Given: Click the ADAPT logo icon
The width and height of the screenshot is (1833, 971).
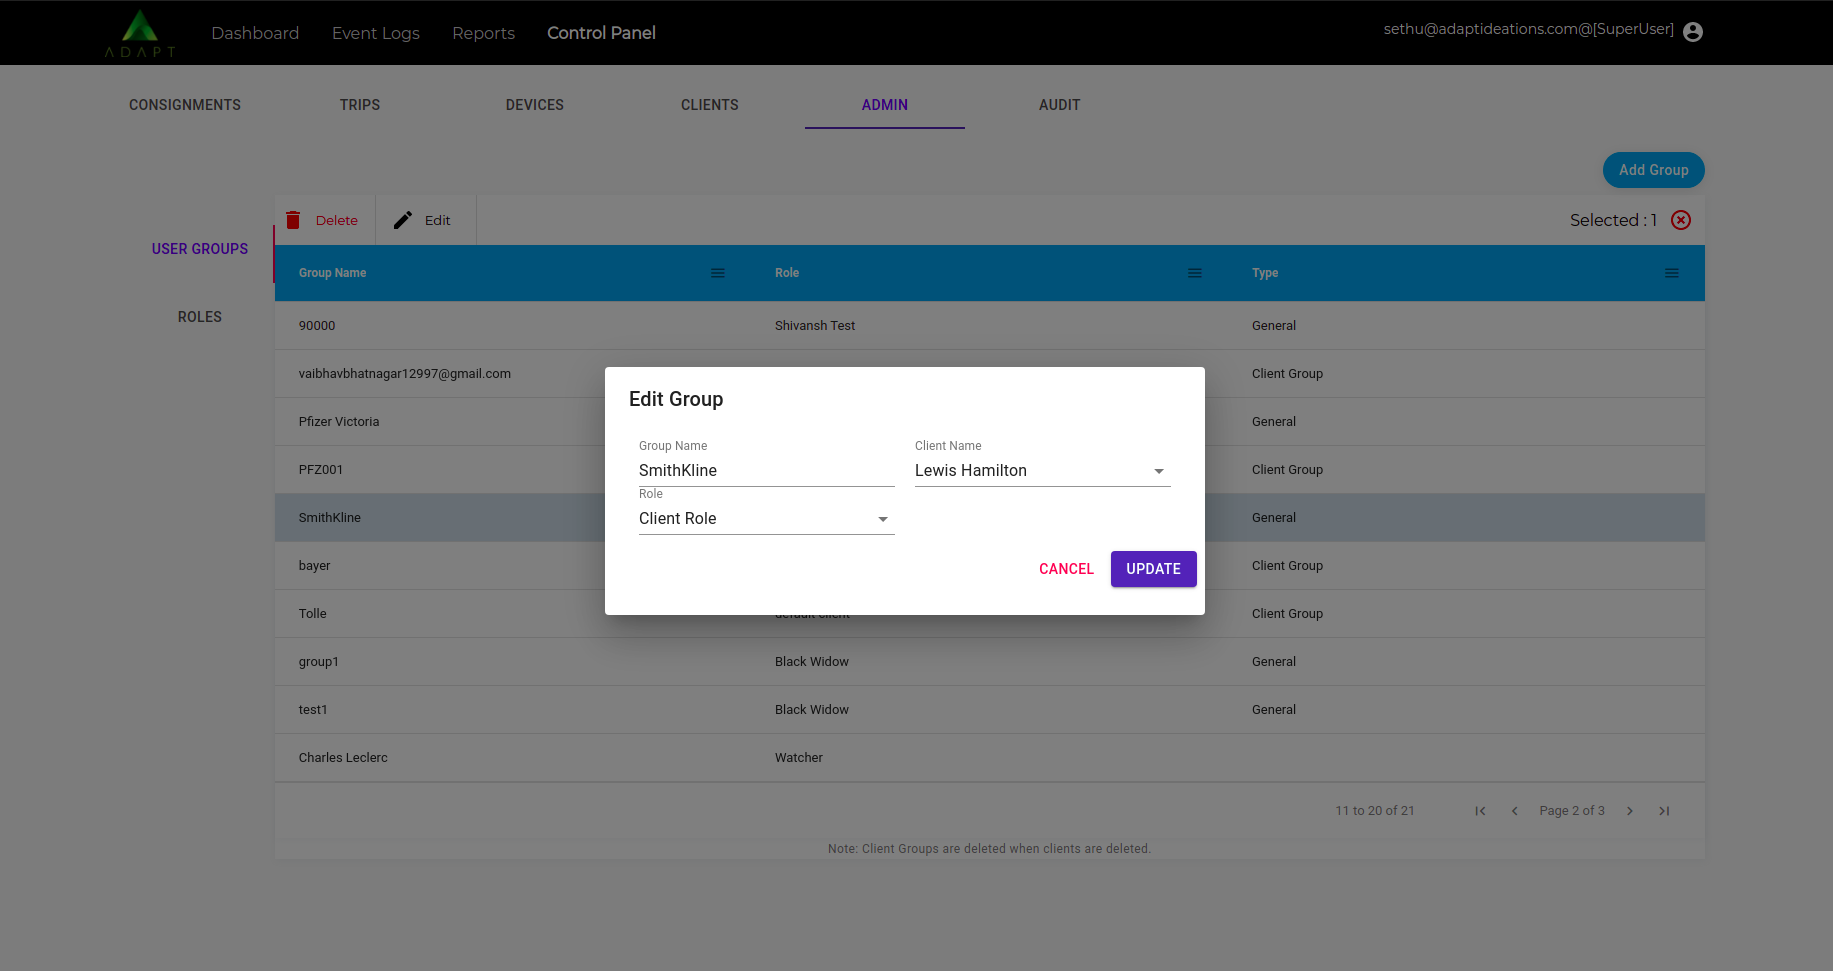Looking at the screenshot, I should 140,33.
